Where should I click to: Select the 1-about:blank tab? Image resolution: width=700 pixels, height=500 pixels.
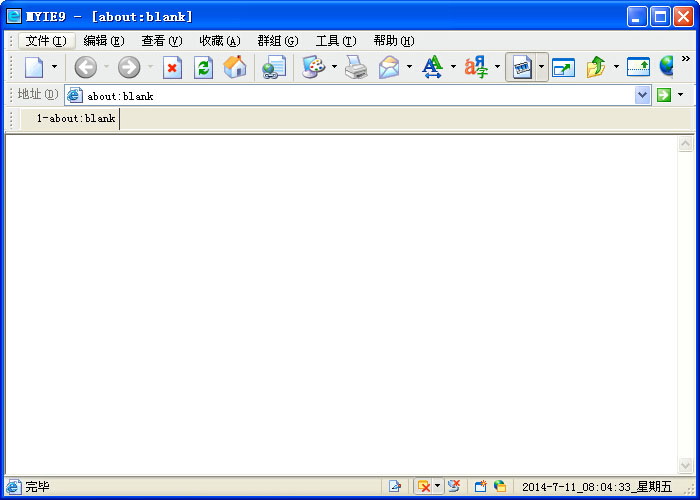click(x=75, y=119)
